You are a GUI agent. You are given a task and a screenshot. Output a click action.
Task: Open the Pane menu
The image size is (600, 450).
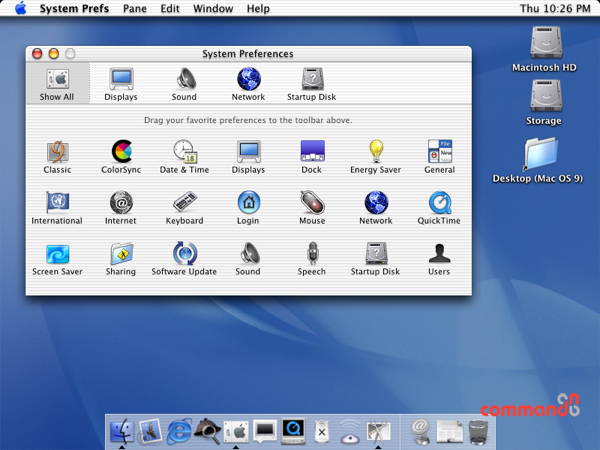tap(135, 8)
